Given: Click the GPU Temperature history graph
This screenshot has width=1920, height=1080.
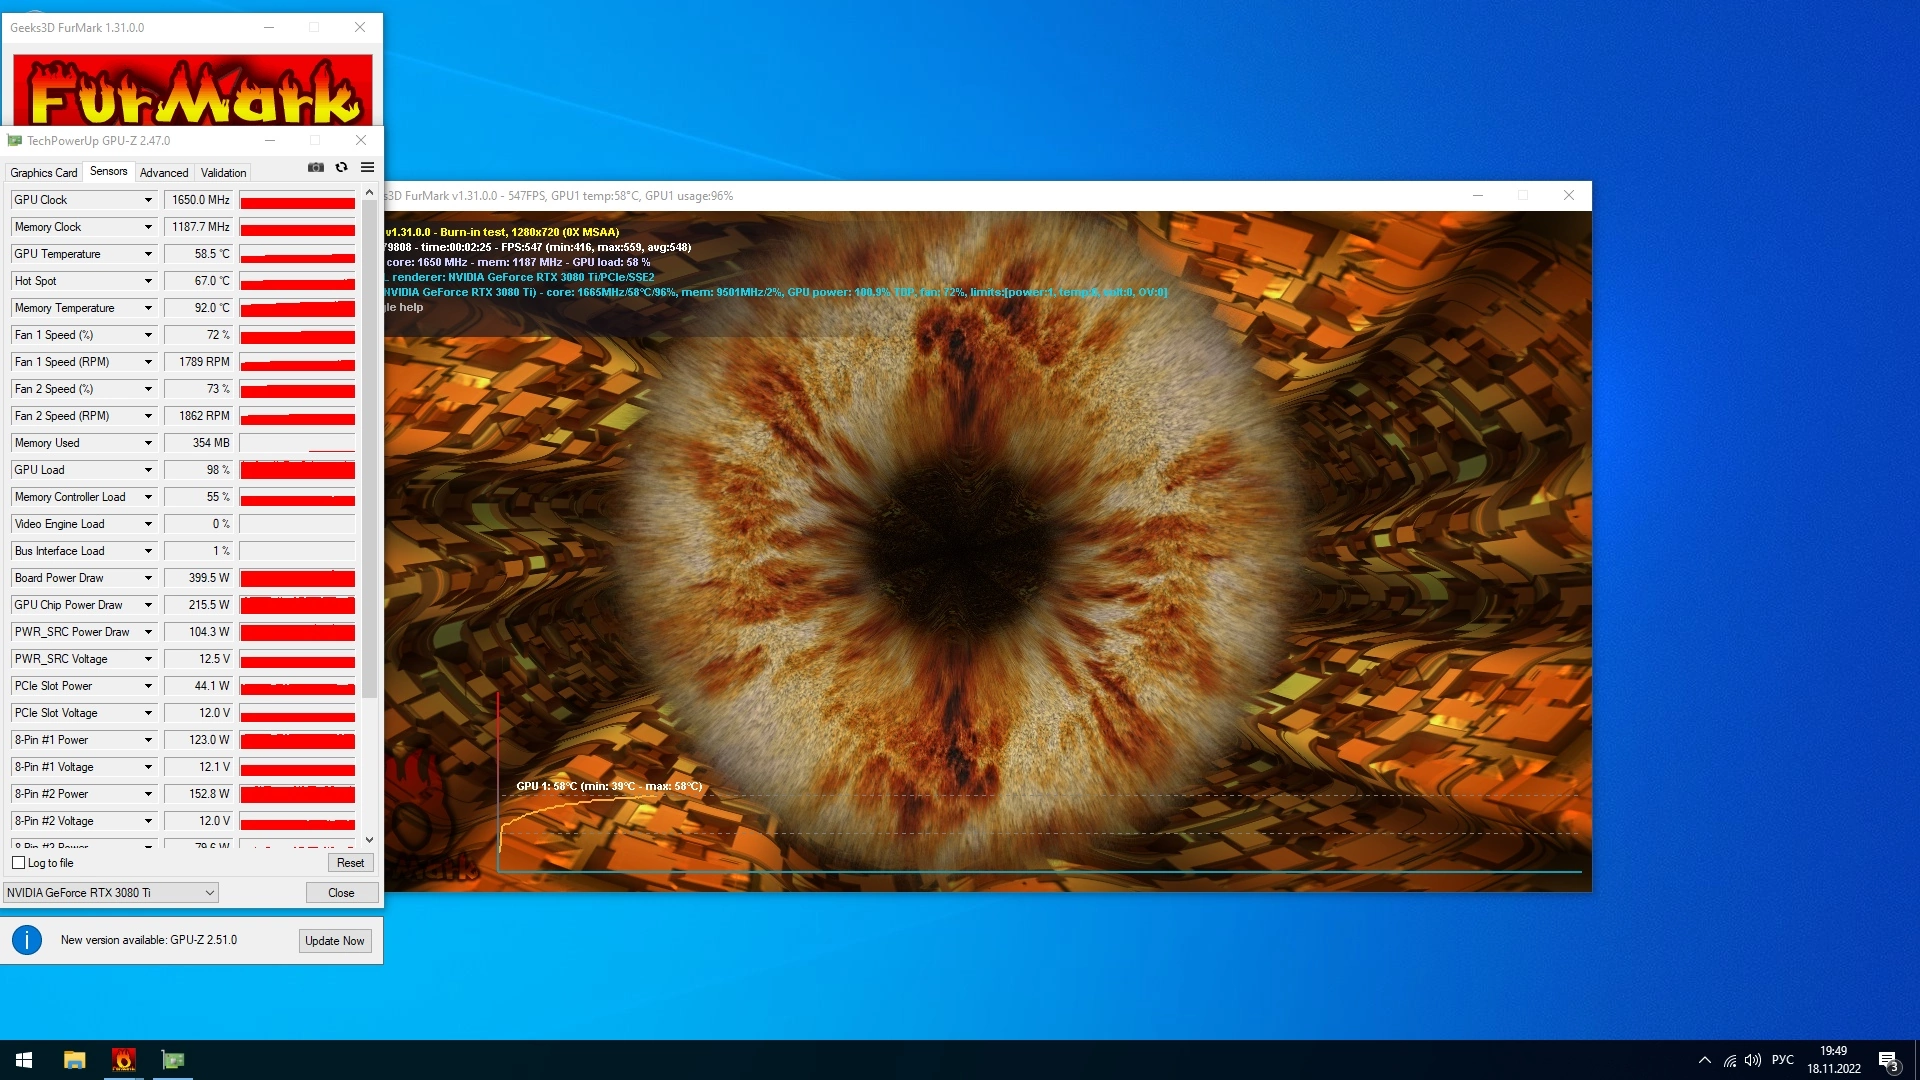Looking at the screenshot, I should pos(297,254).
